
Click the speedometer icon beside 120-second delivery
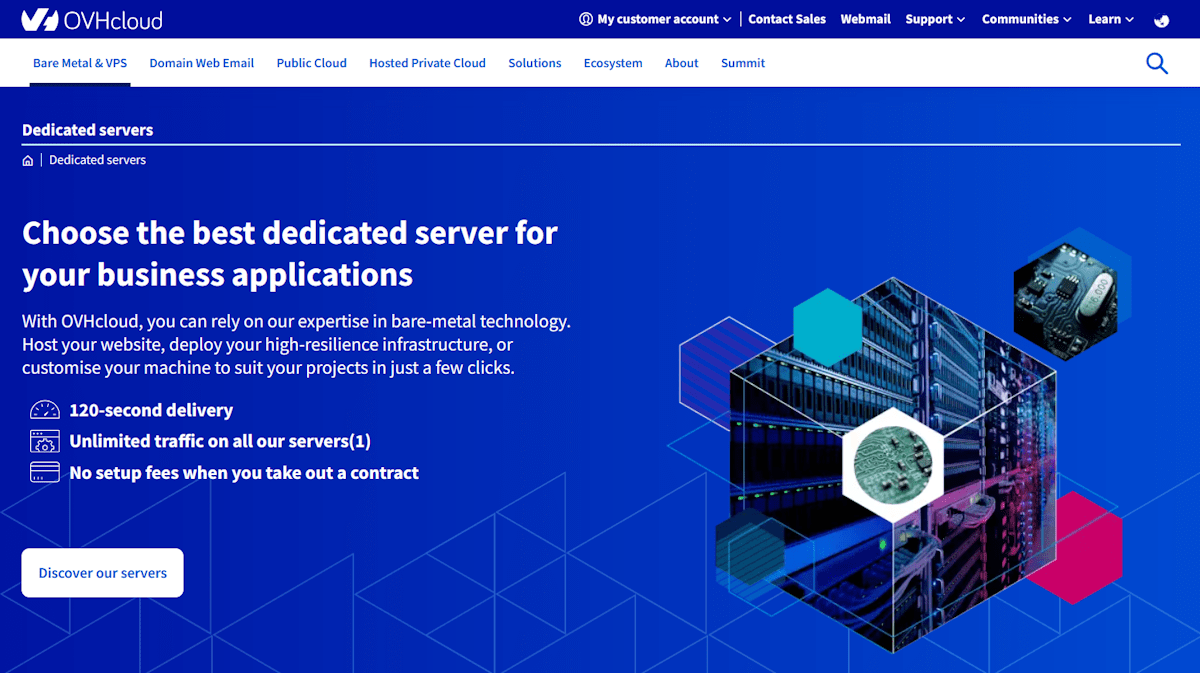45,410
